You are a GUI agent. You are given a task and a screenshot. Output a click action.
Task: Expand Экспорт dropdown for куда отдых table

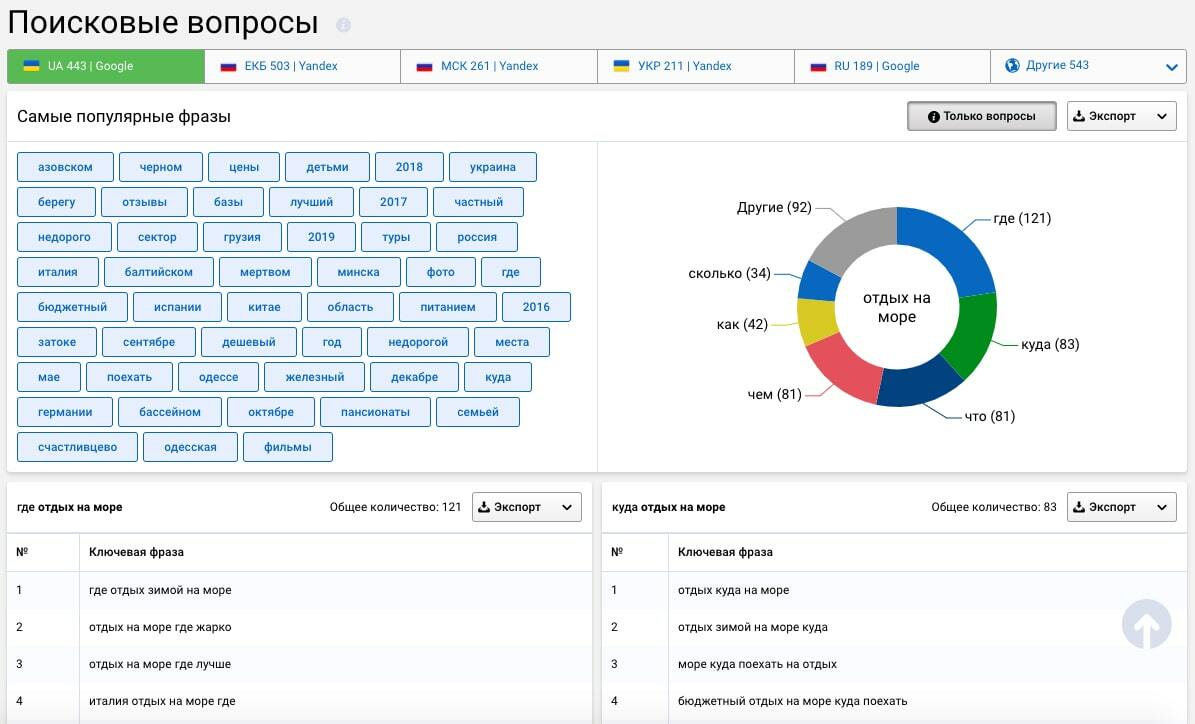(x=1120, y=507)
